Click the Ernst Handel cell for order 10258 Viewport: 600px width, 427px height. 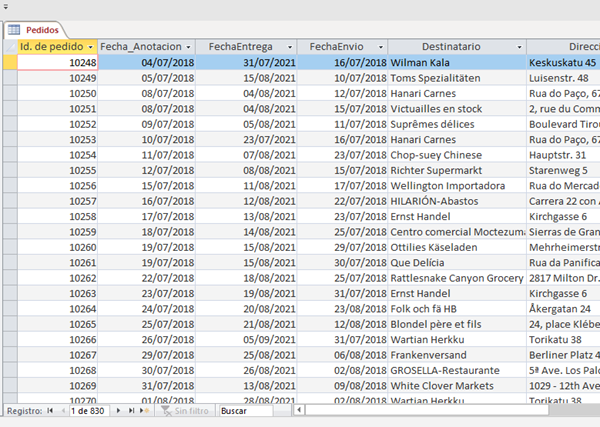coord(456,217)
